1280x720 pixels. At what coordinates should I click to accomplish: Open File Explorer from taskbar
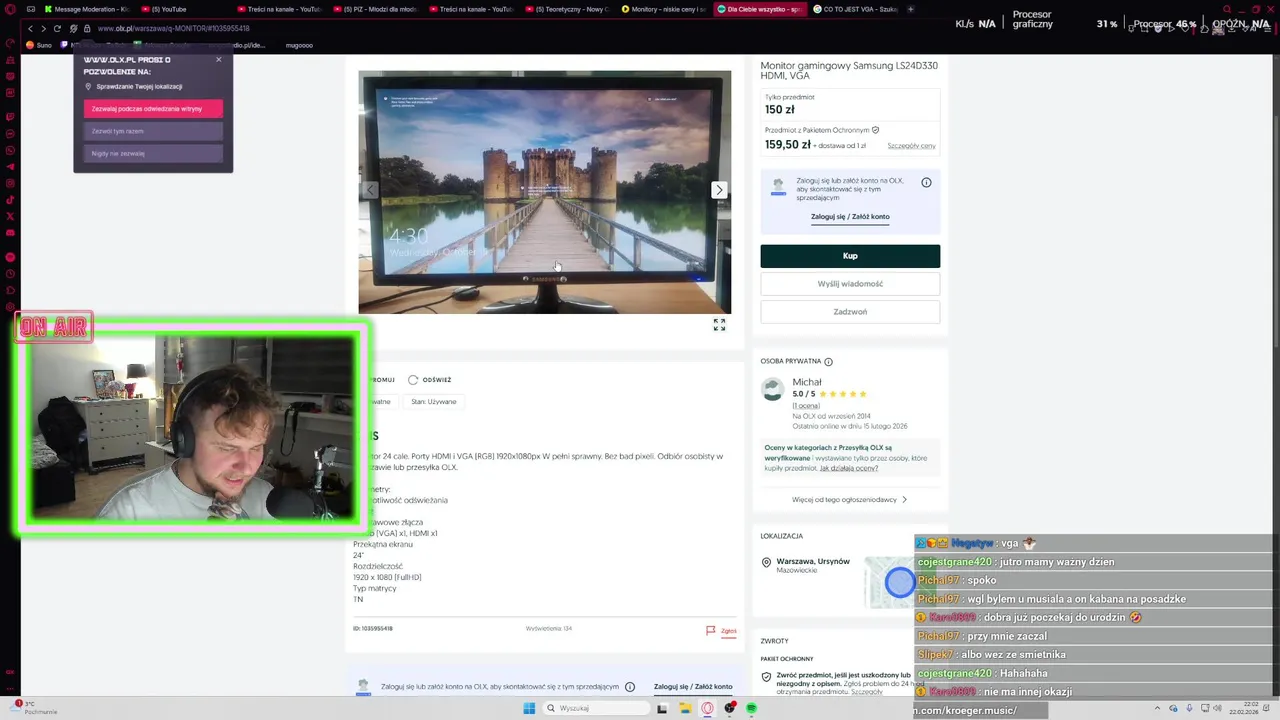click(685, 708)
